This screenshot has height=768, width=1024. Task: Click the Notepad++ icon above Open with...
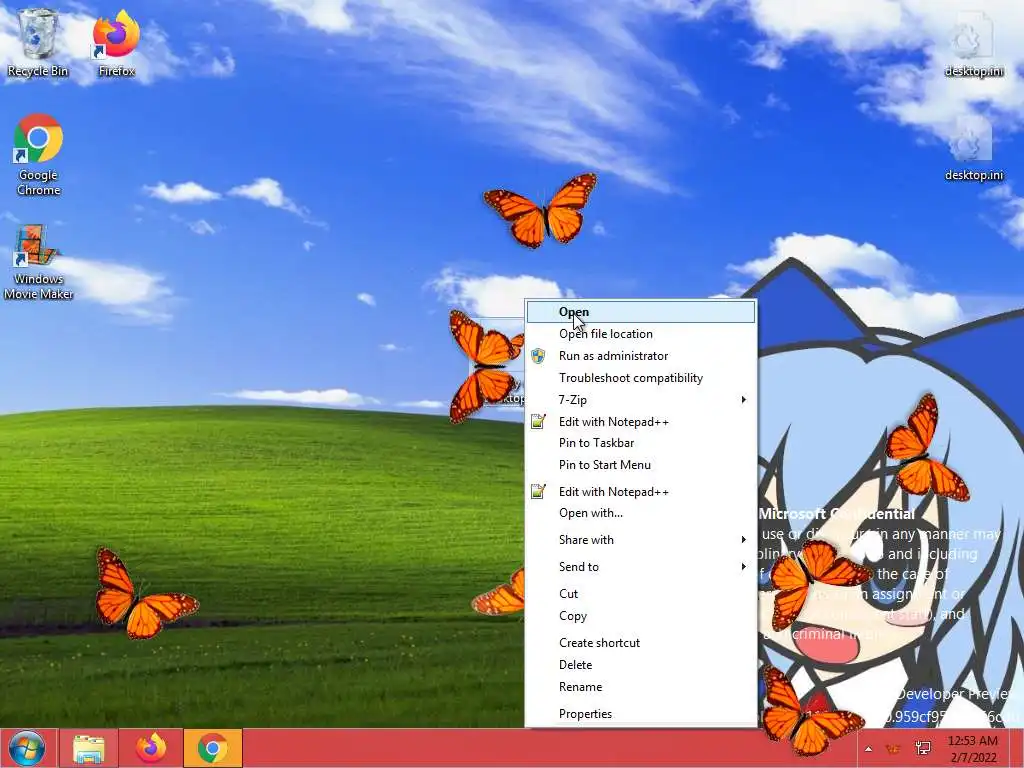coord(538,491)
